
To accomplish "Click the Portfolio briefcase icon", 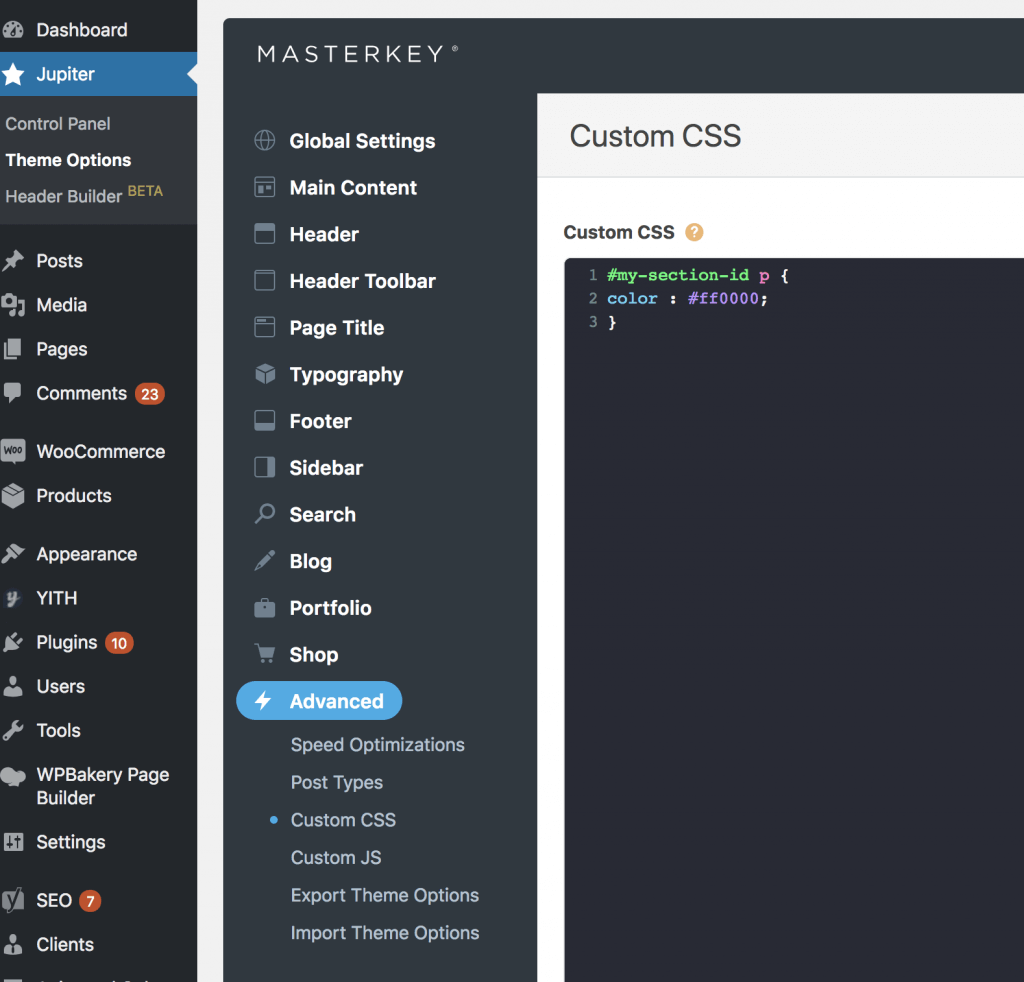I will click(x=264, y=608).
